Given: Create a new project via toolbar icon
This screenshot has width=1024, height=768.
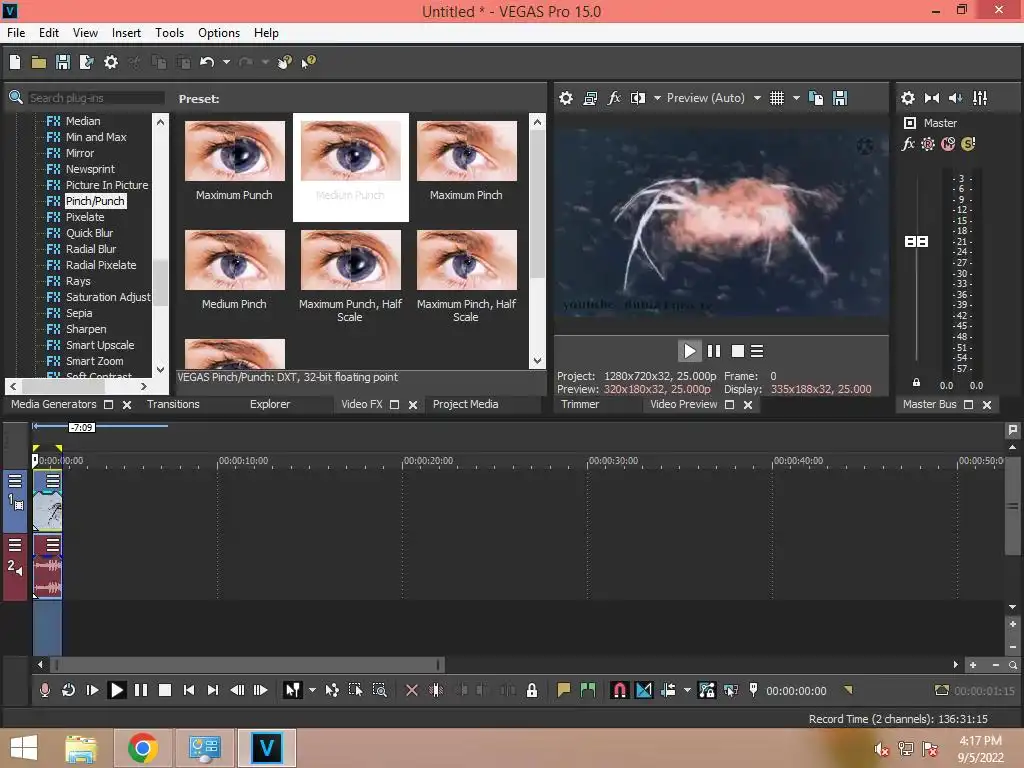Looking at the screenshot, I should pyautogui.click(x=15, y=62).
